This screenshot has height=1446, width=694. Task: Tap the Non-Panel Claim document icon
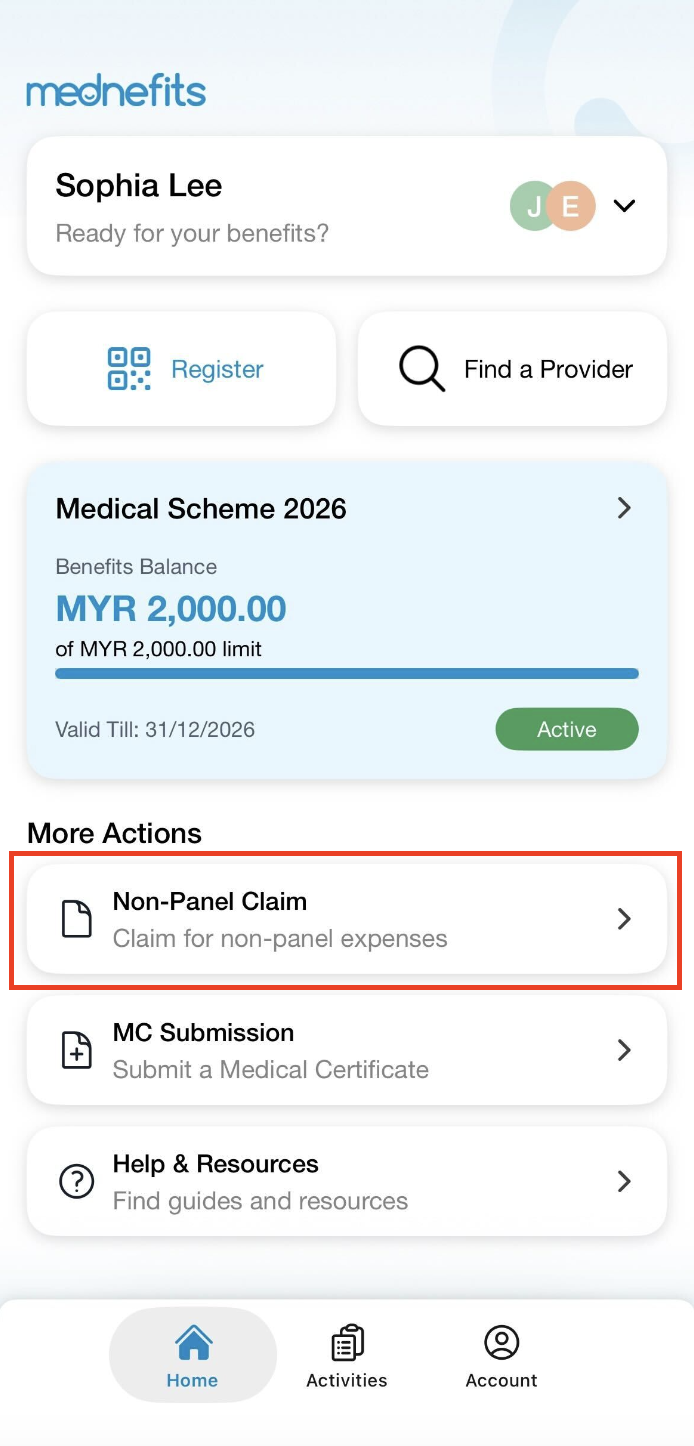[x=77, y=919]
